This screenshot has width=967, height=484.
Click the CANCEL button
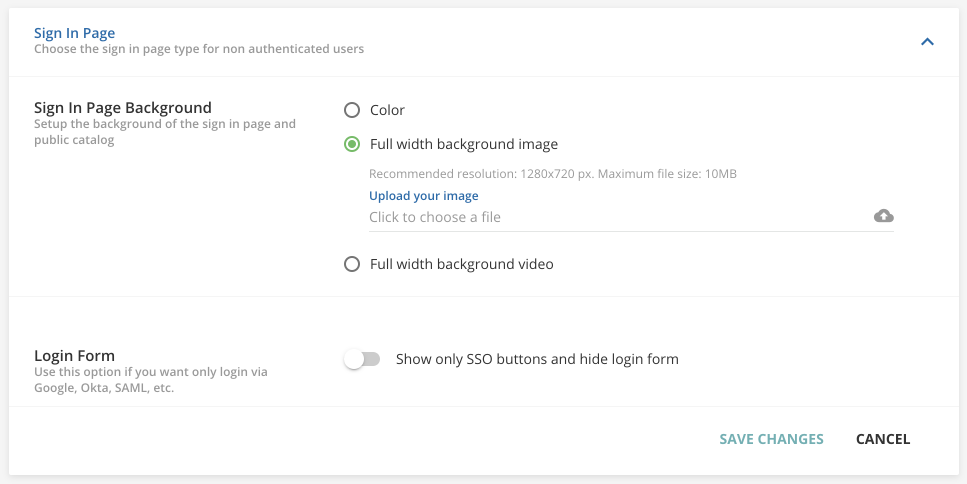click(x=883, y=439)
